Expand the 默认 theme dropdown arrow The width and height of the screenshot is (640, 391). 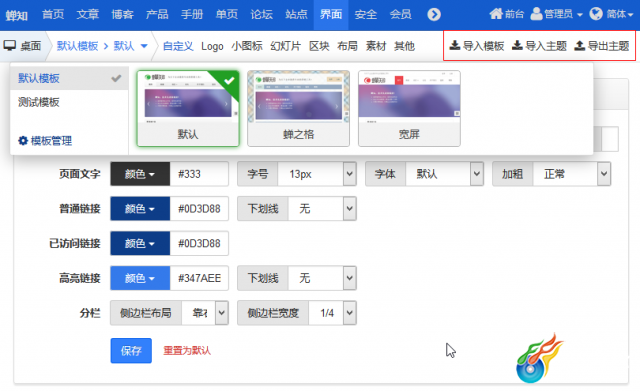pos(144,46)
